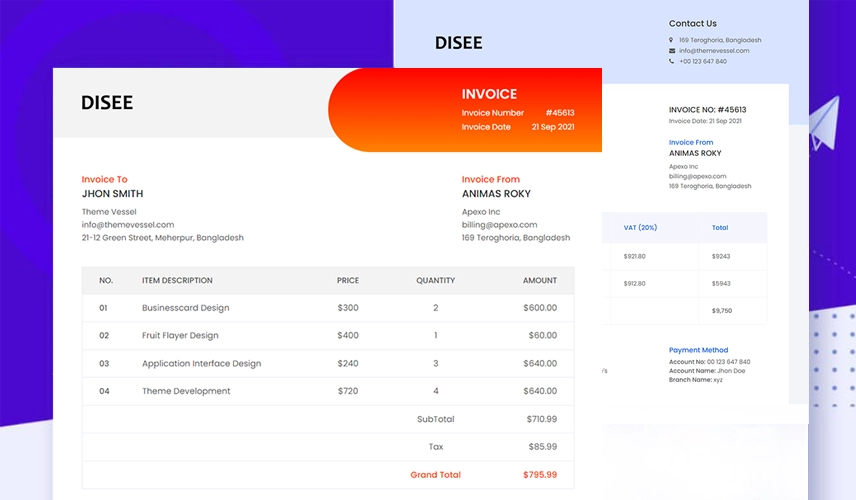Click the ITEM DESCRIPTION column header
Screen dimensions: 856x500
pyautogui.click(x=177, y=281)
